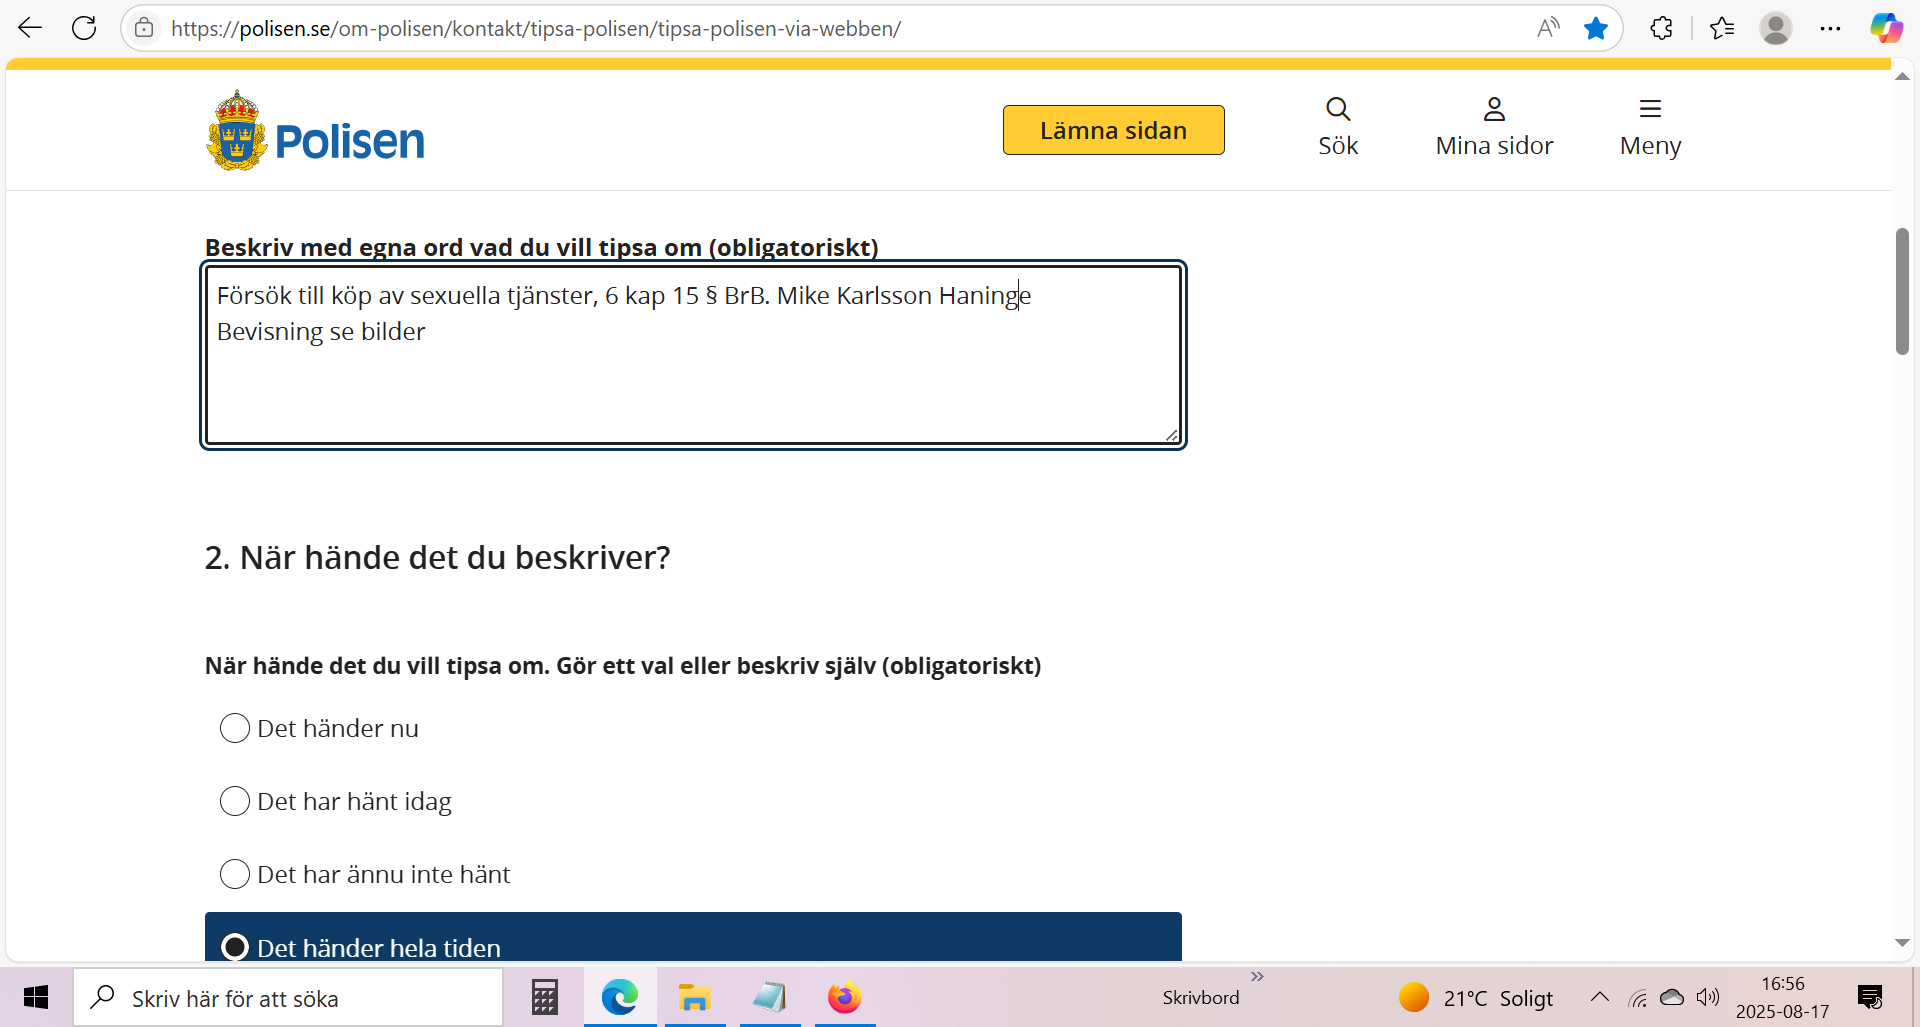Select 'Det har hänt idag' option
This screenshot has height=1027, width=1920.
(x=235, y=801)
